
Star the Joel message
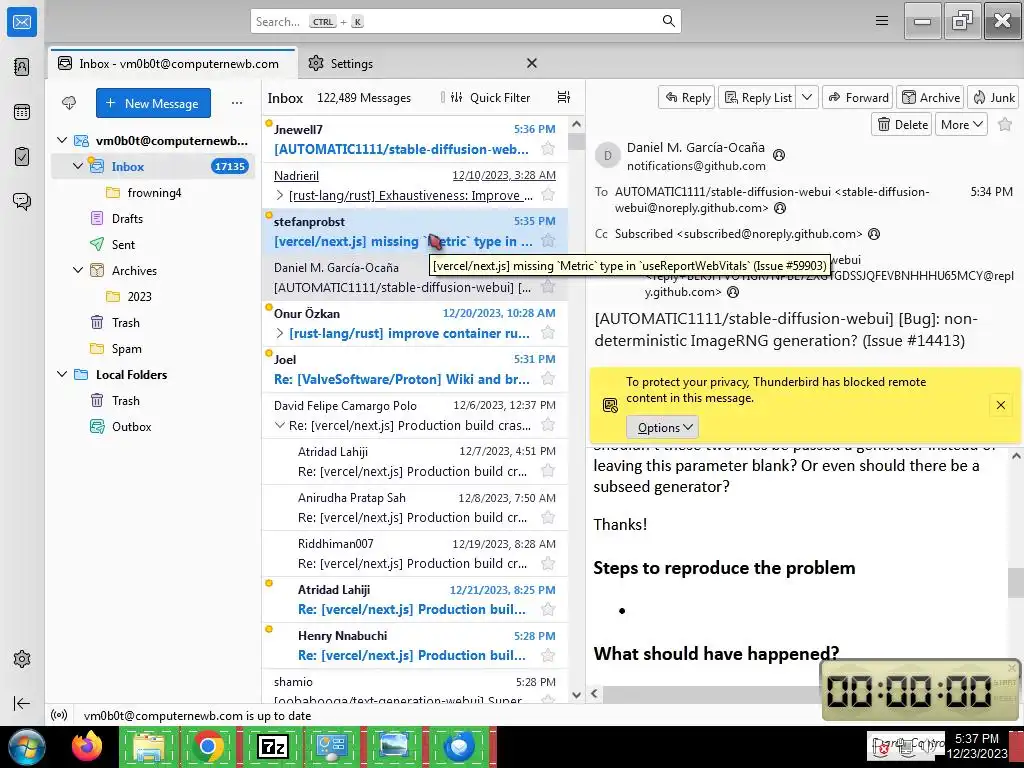pos(548,379)
